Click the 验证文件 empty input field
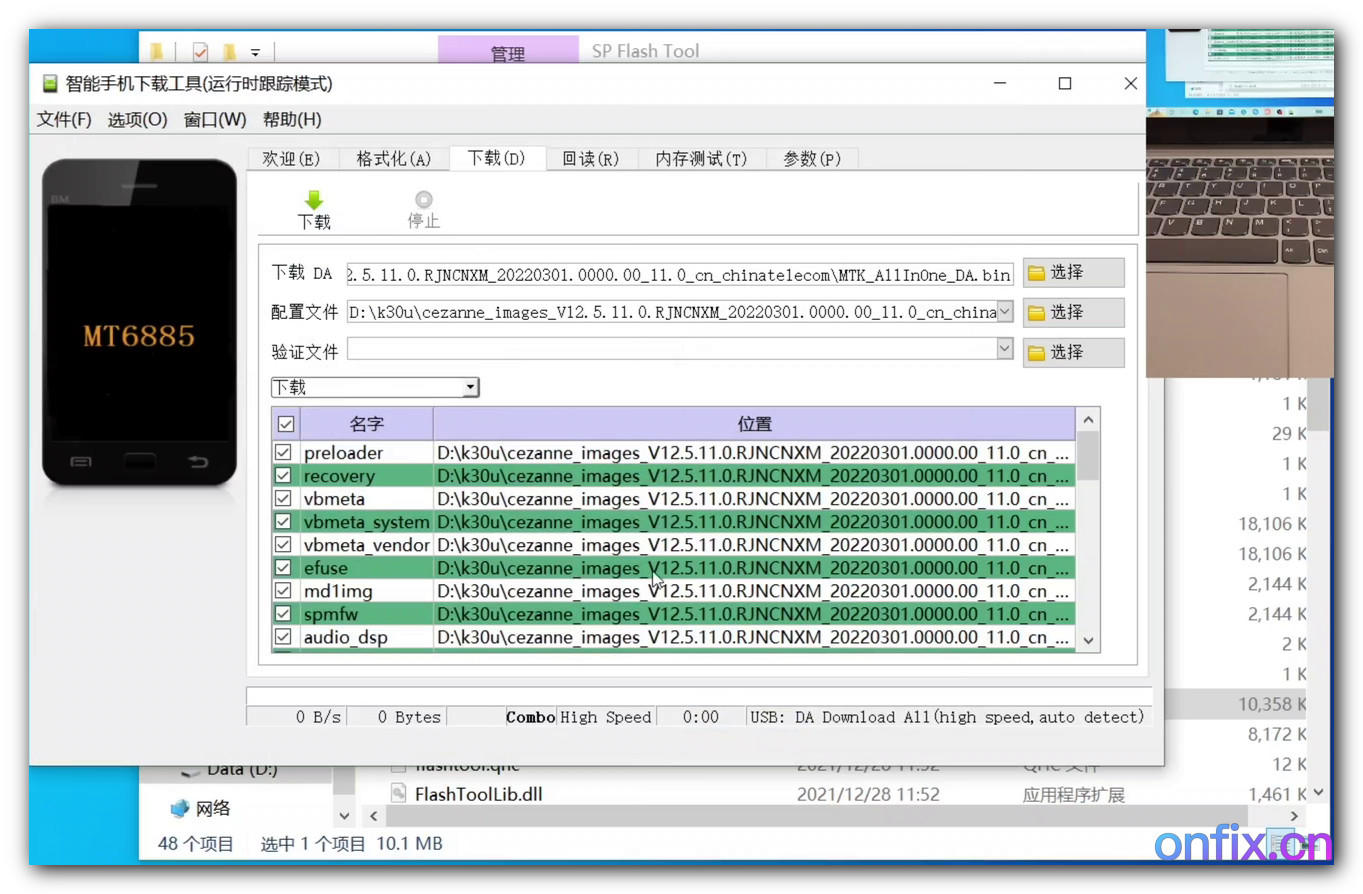 (x=672, y=349)
